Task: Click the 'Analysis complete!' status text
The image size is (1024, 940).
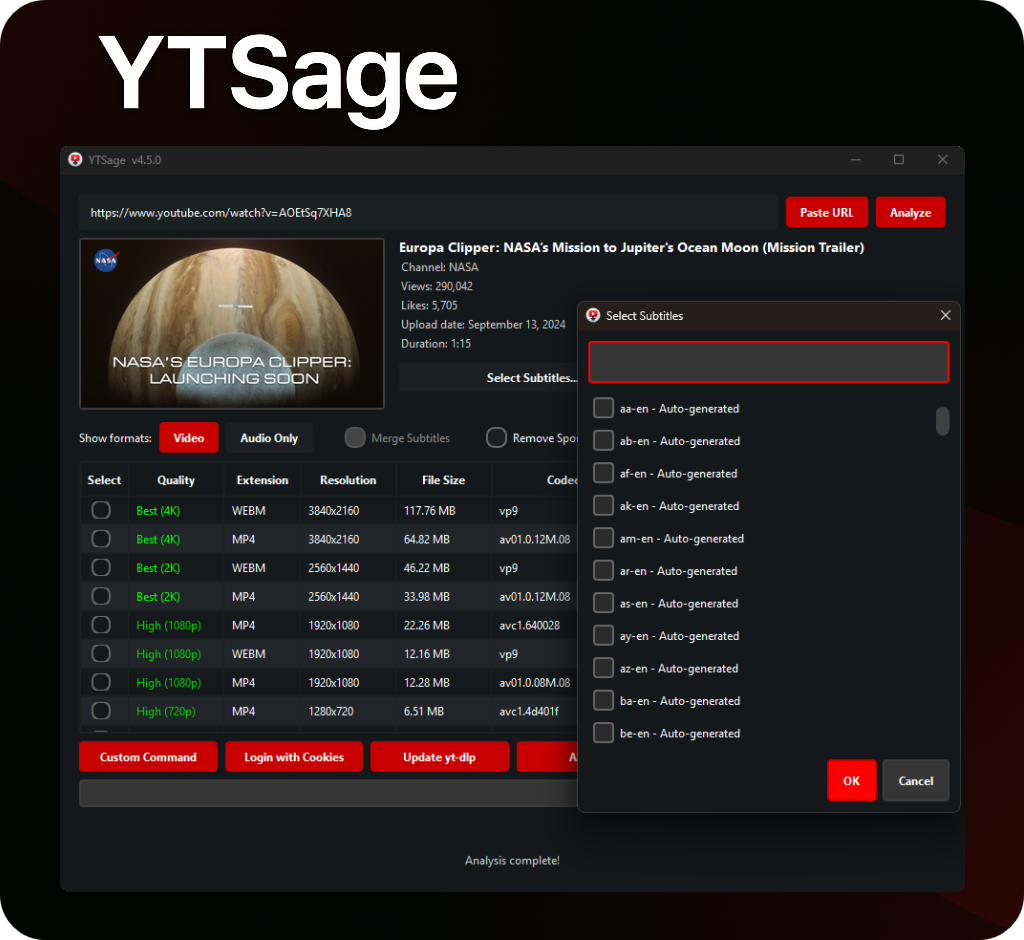Action: (x=512, y=861)
